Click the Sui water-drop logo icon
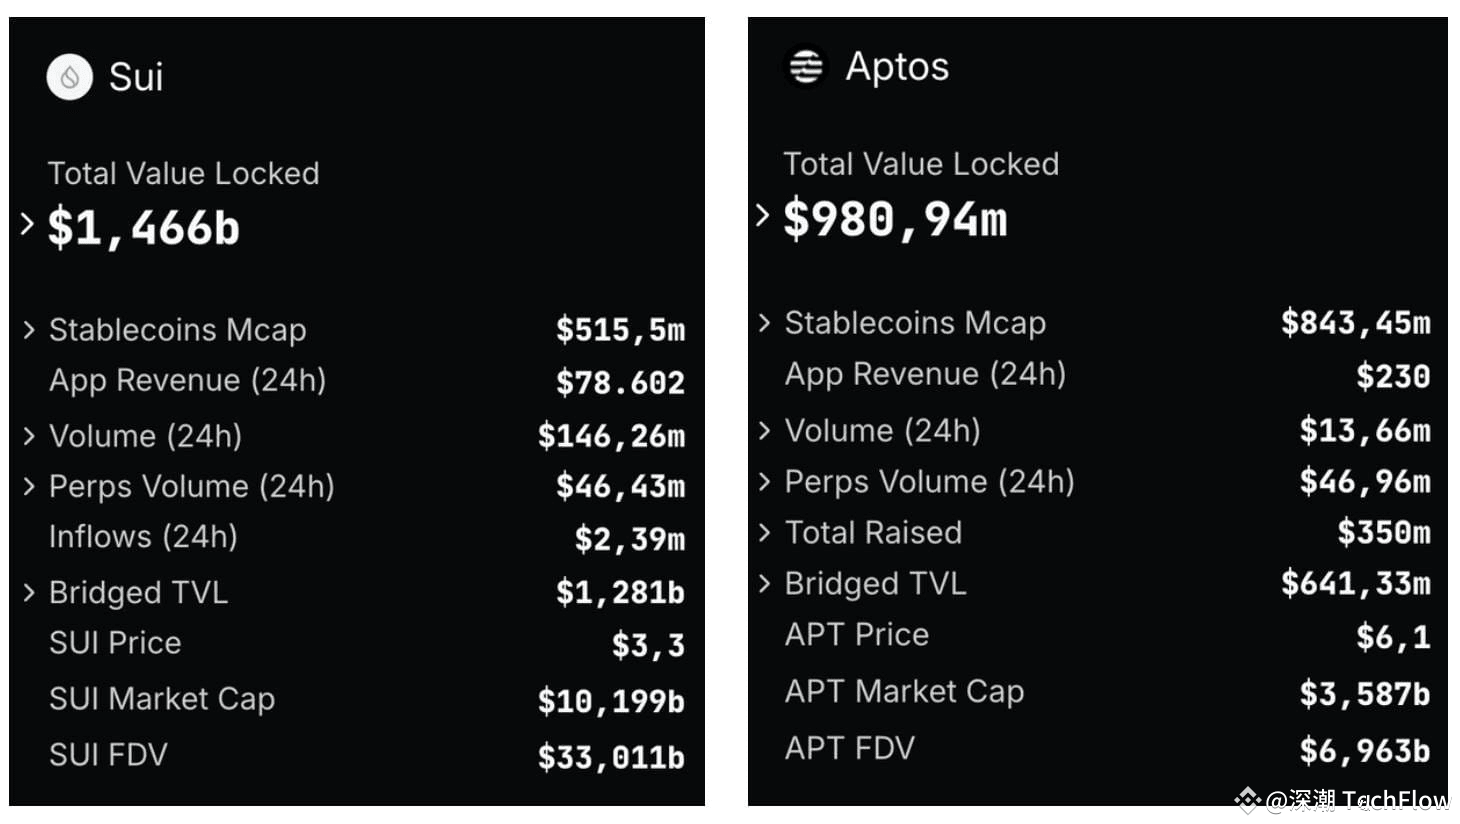 click(x=68, y=76)
